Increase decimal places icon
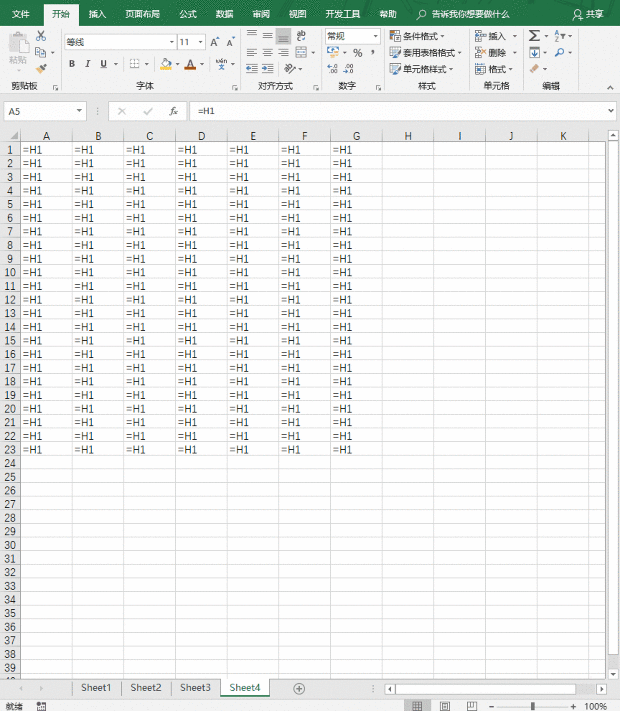 coord(332,68)
